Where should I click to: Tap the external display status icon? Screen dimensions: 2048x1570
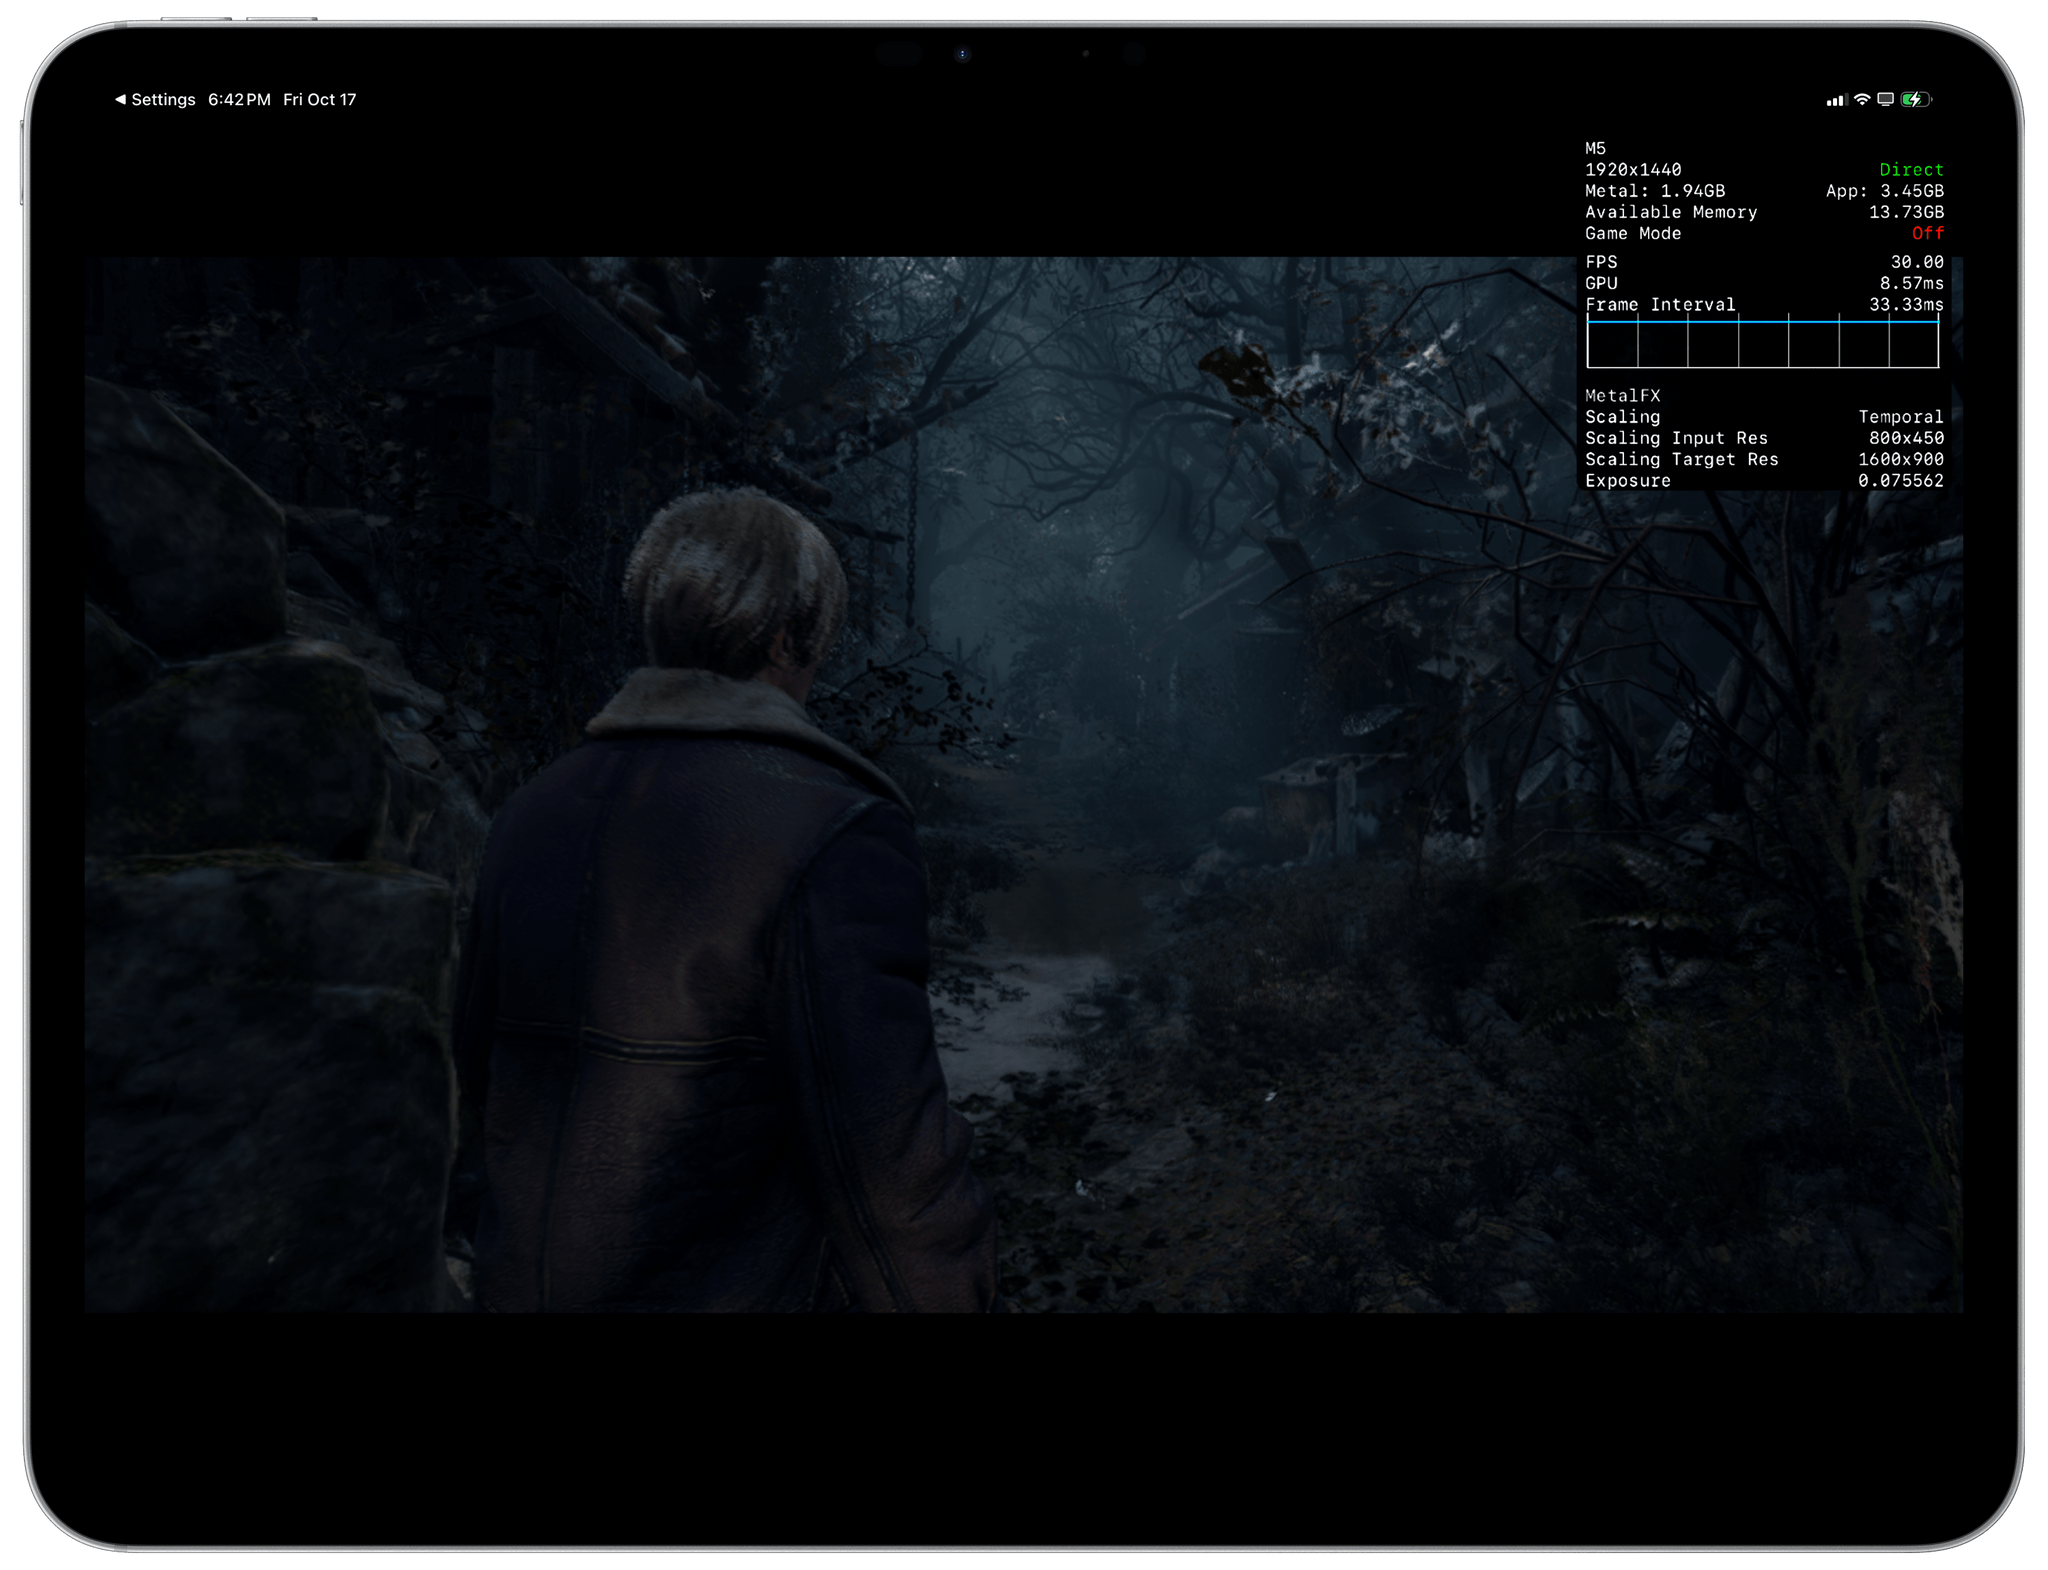[x=1885, y=100]
